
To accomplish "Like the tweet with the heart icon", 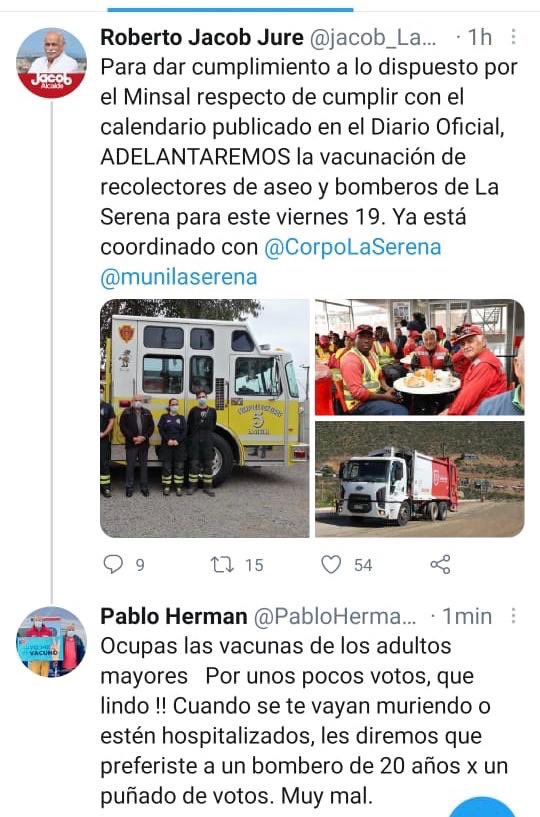I will point(331,564).
